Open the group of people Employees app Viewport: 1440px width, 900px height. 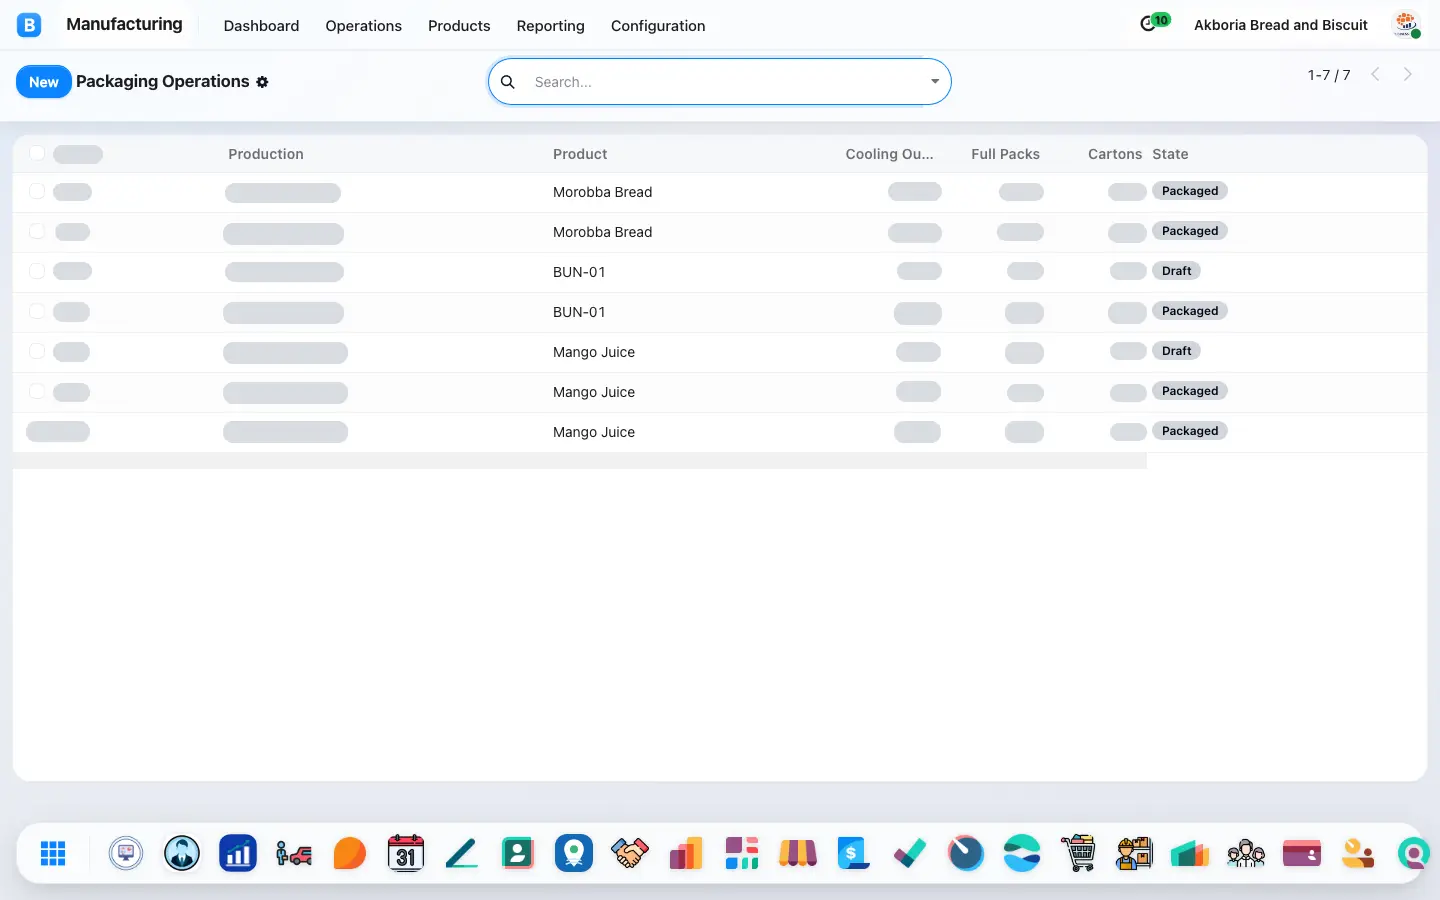[1246, 853]
